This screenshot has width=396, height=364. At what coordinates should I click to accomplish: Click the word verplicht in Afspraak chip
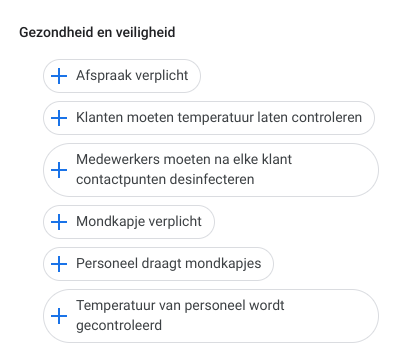click(162, 76)
